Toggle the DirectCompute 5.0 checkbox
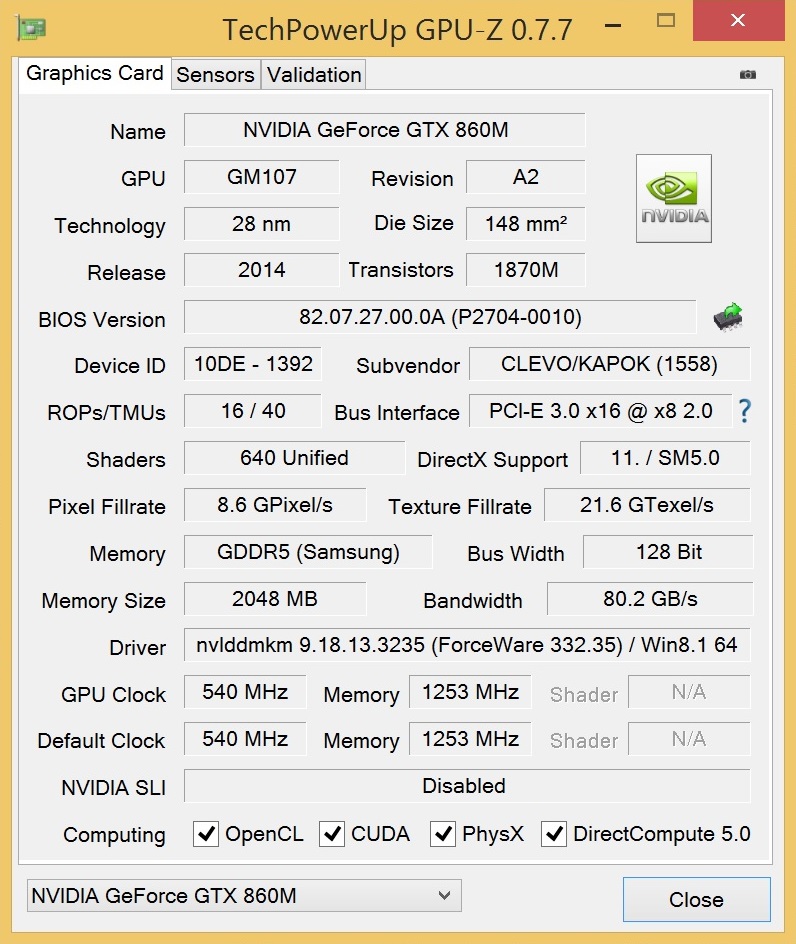 tap(554, 834)
